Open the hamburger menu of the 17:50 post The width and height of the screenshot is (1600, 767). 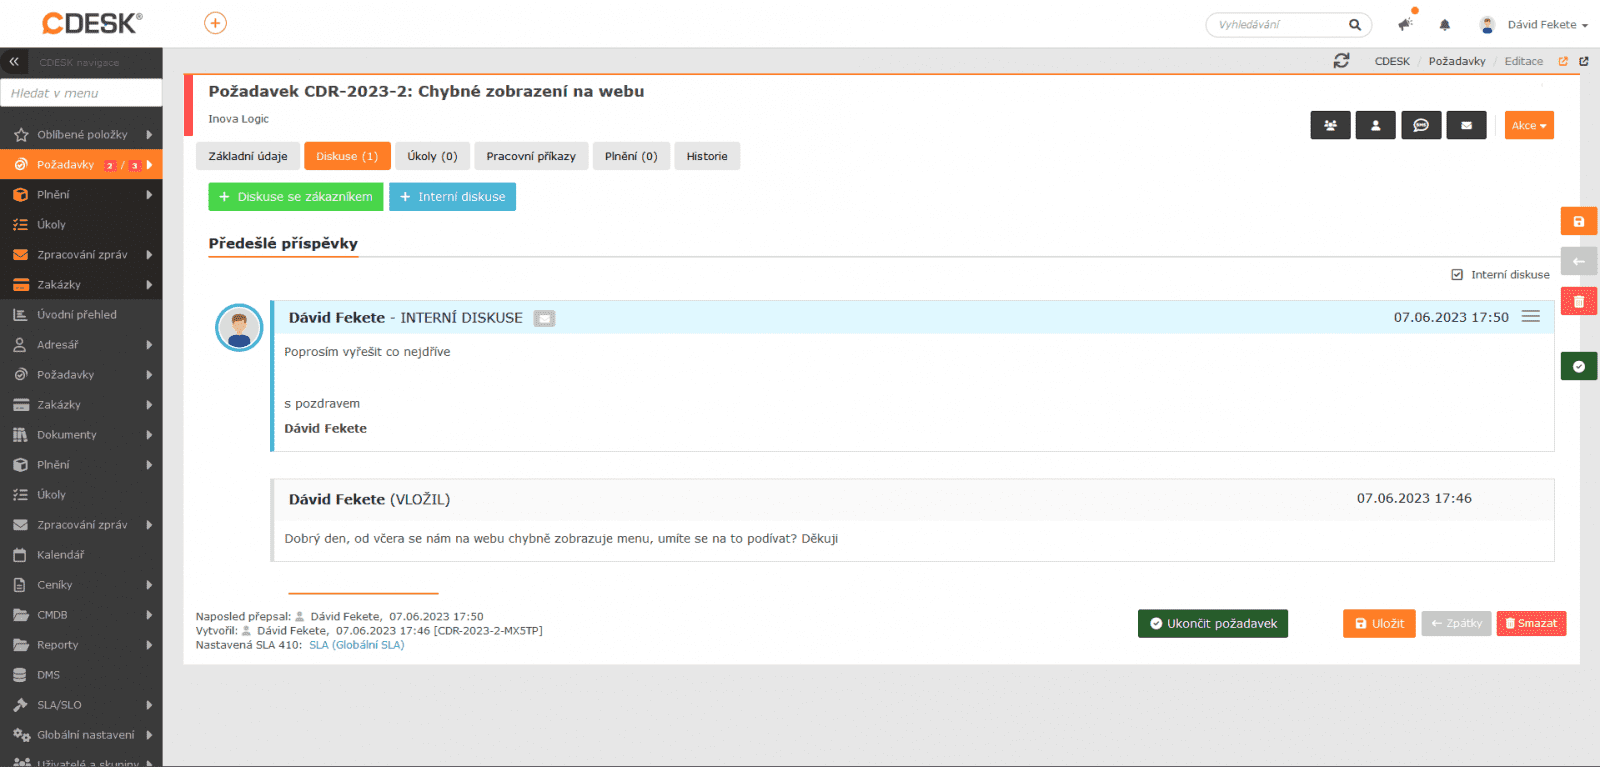click(x=1531, y=316)
